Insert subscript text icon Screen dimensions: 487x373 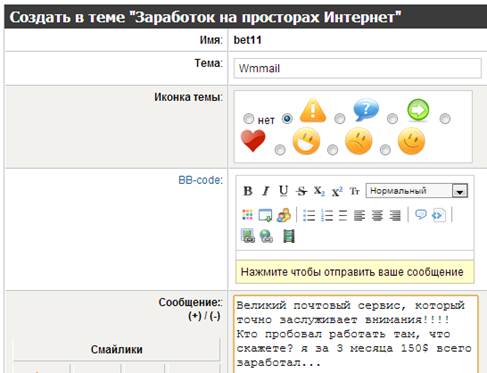click(x=319, y=191)
